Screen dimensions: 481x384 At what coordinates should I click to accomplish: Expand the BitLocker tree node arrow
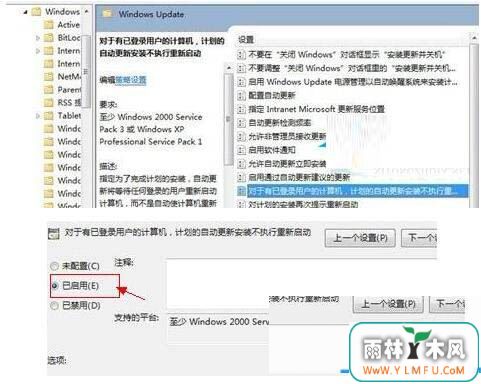point(38,38)
